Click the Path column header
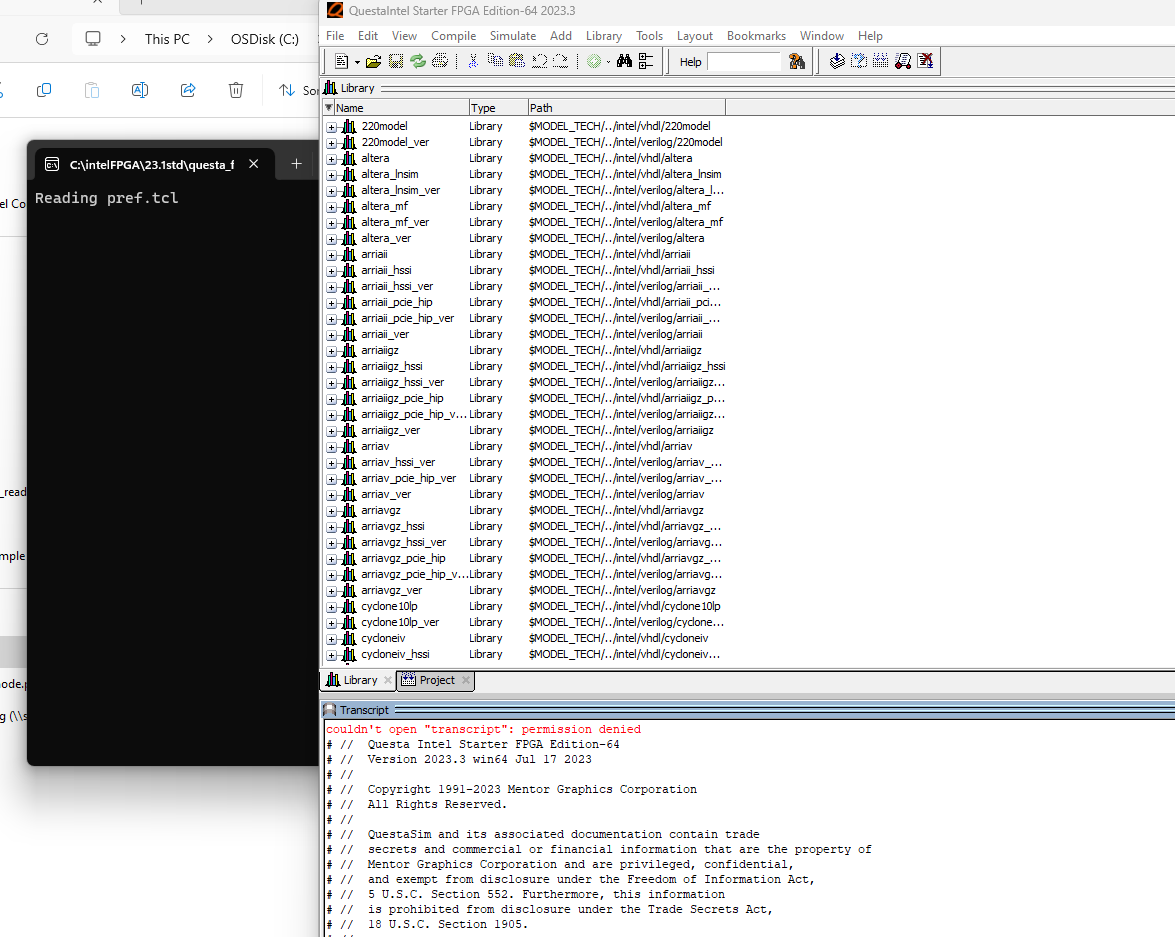The width and height of the screenshot is (1175, 937). [625, 107]
